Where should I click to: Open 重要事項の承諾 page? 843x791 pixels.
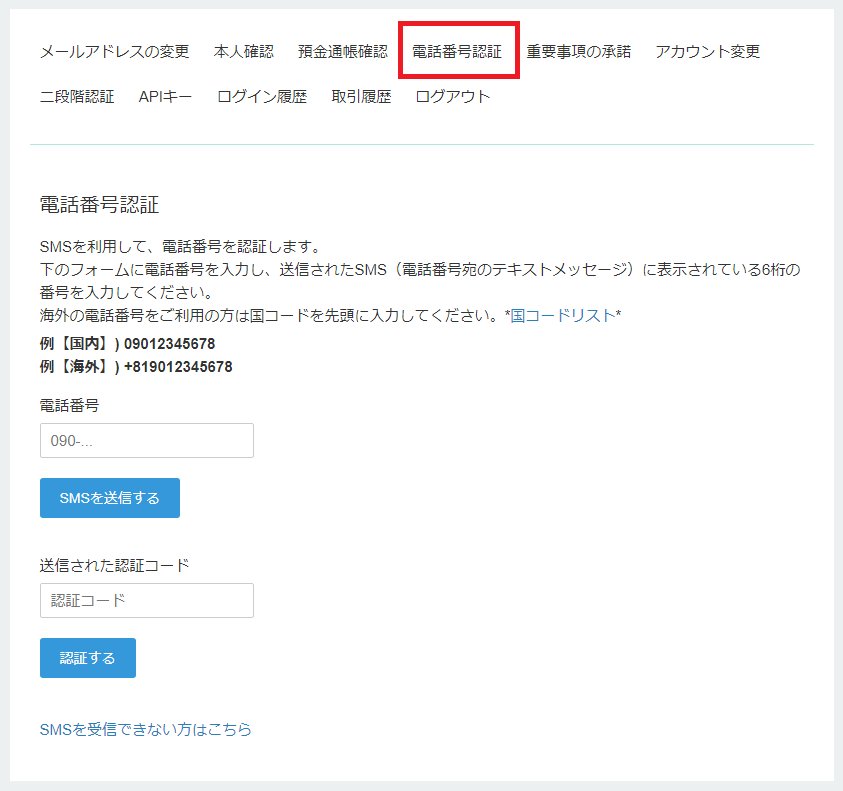[x=578, y=52]
